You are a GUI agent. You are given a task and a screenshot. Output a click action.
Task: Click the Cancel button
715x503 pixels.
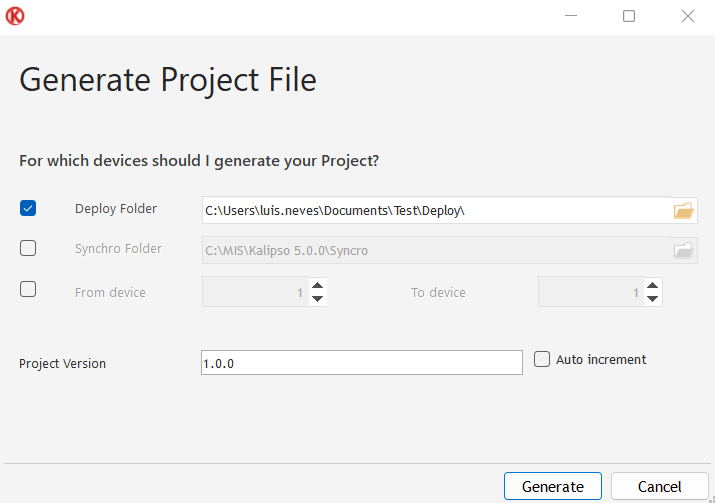click(x=659, y=487)
